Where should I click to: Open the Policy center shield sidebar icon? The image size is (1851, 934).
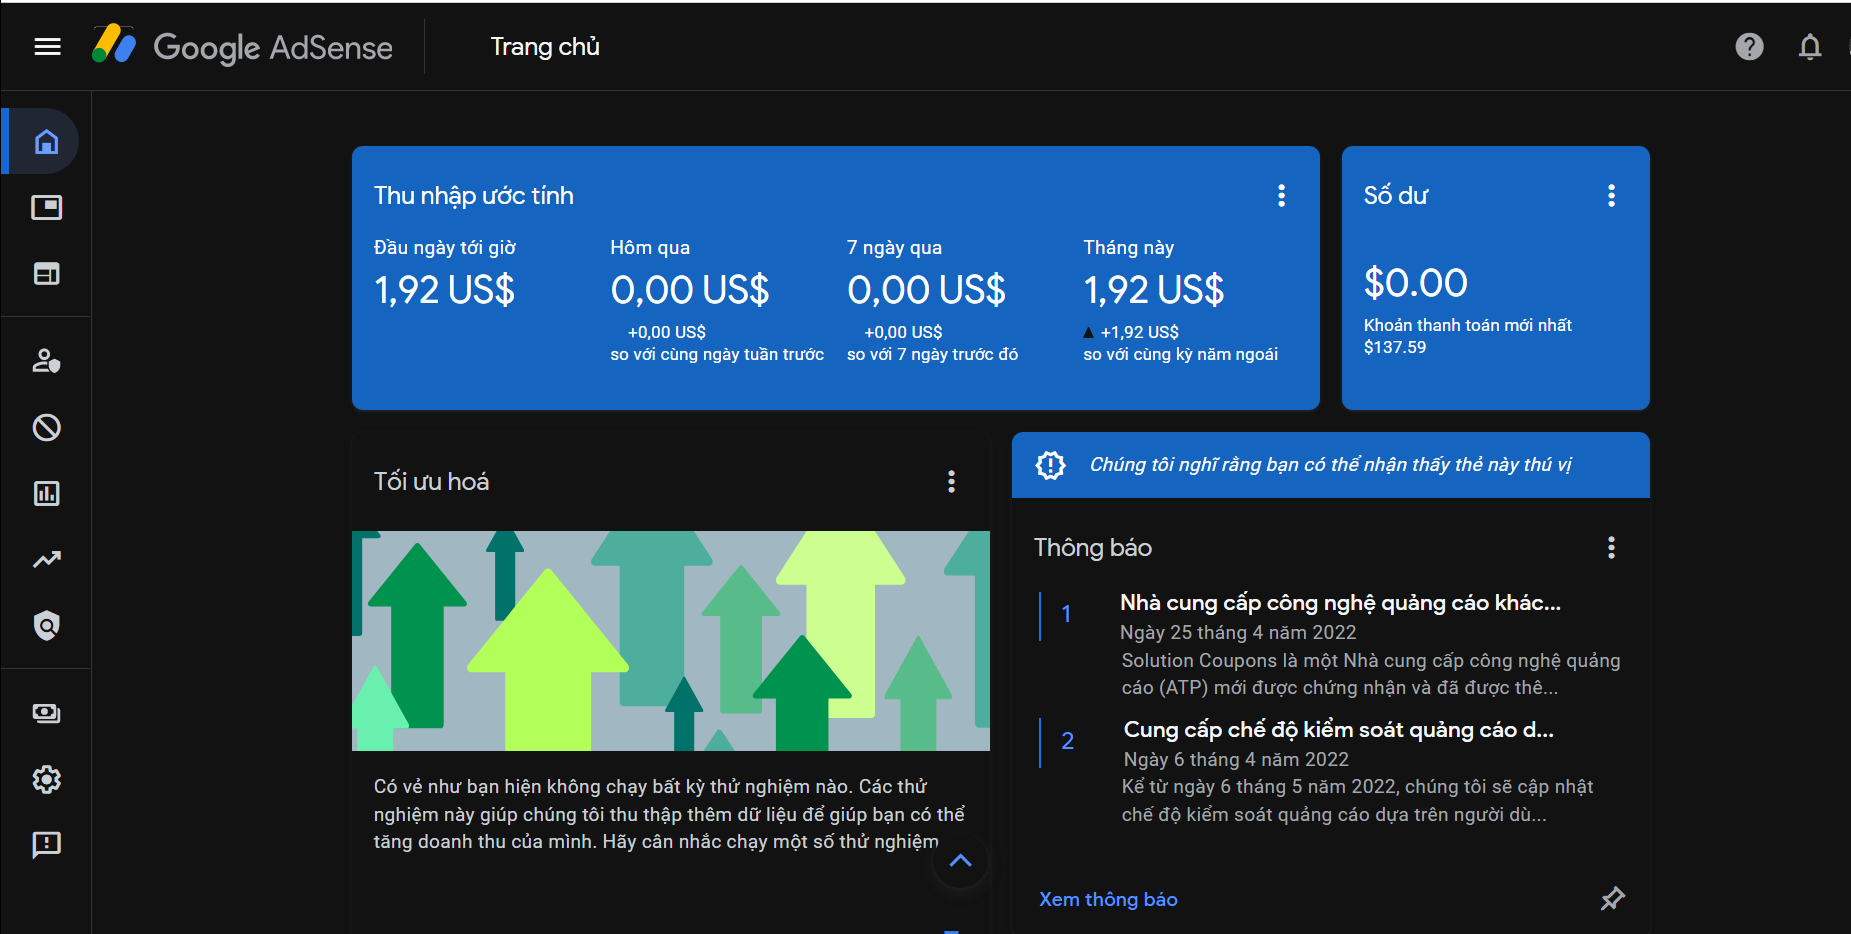click(x=46, y=626)
